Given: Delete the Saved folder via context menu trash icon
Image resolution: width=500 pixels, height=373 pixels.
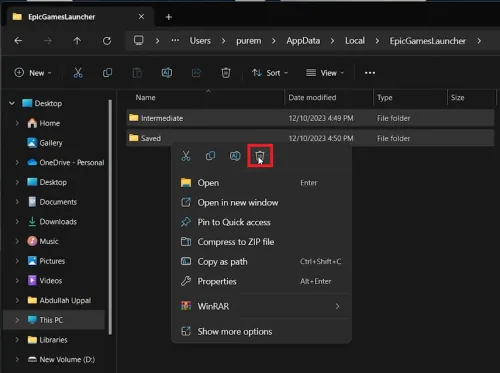Looking at the screenshot, I should (260, 156).
